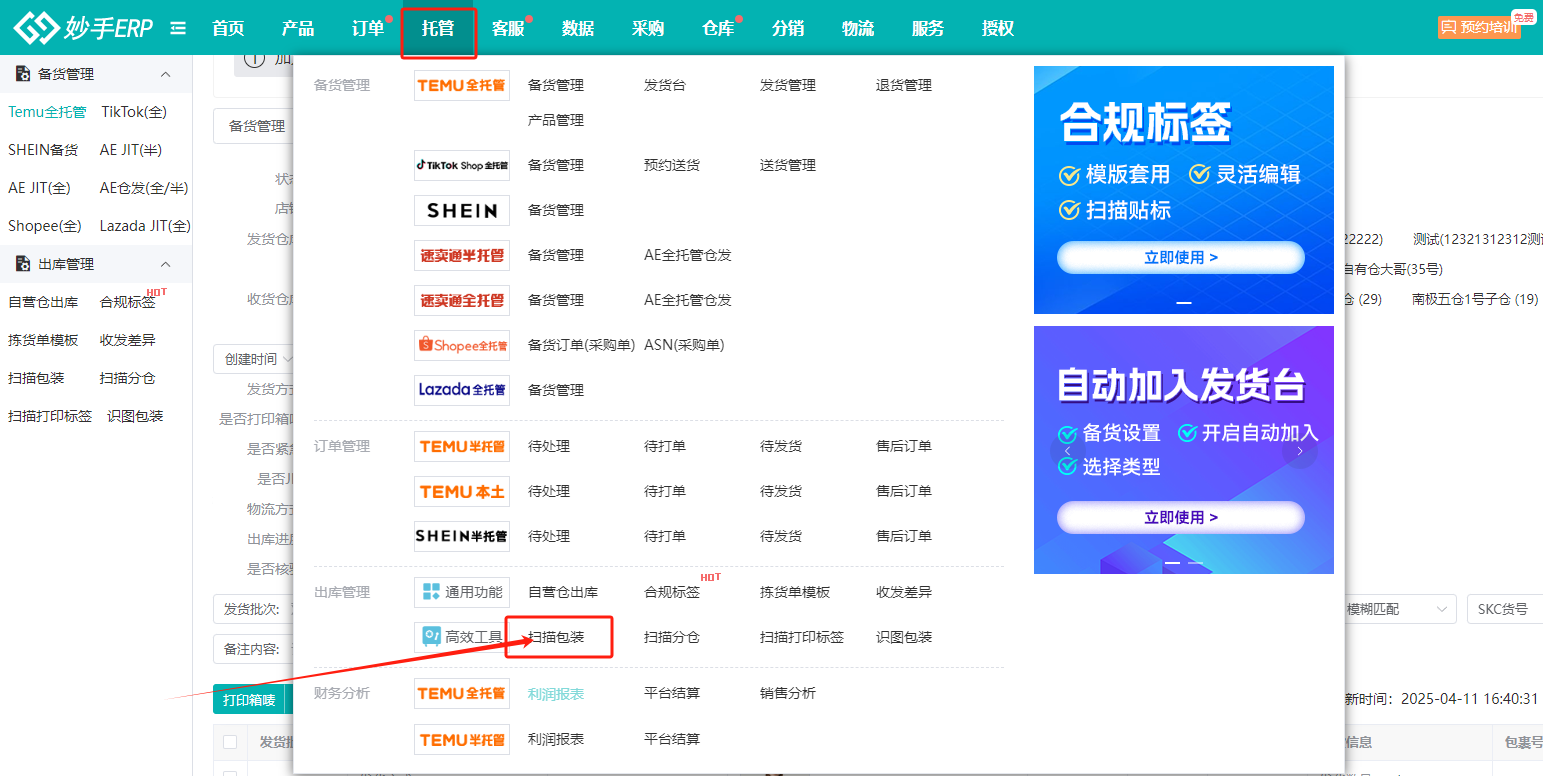Image resolution: width=1543 pixels, height=776 pixels.
Task: Click 预约送货 in the TikTok Shop row
Action: coord(672,165)
